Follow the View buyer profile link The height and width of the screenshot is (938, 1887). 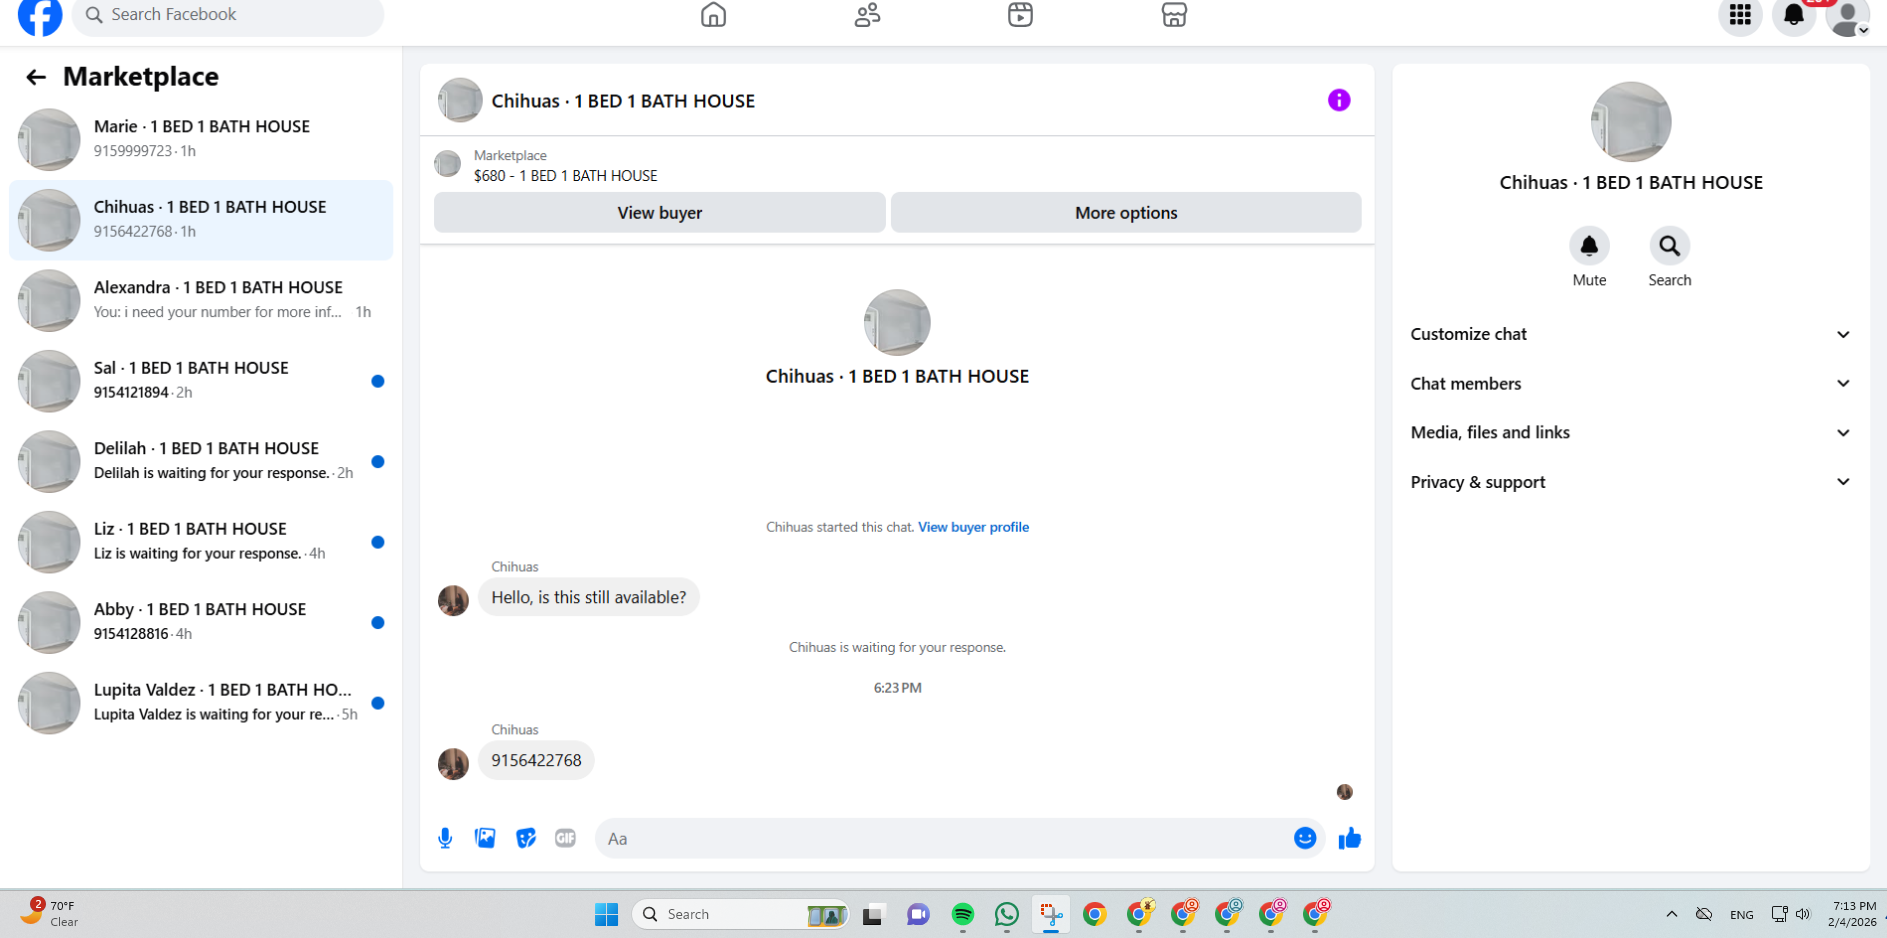pyautogui.click(x=973, y=527)
